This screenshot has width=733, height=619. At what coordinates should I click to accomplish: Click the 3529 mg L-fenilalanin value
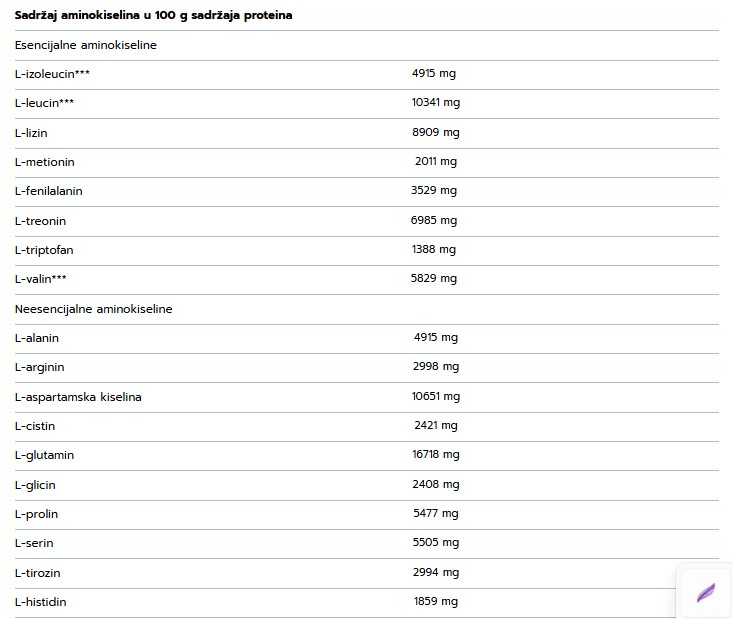point(435,191)
